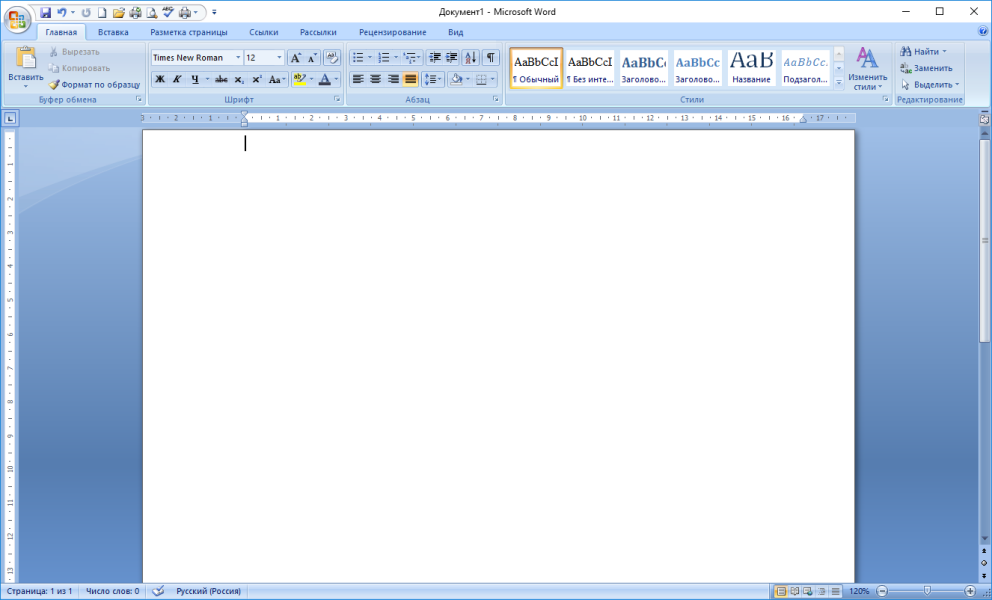
Task: Align text to the right
Action: pyautogui.click(x=393, y=79)
